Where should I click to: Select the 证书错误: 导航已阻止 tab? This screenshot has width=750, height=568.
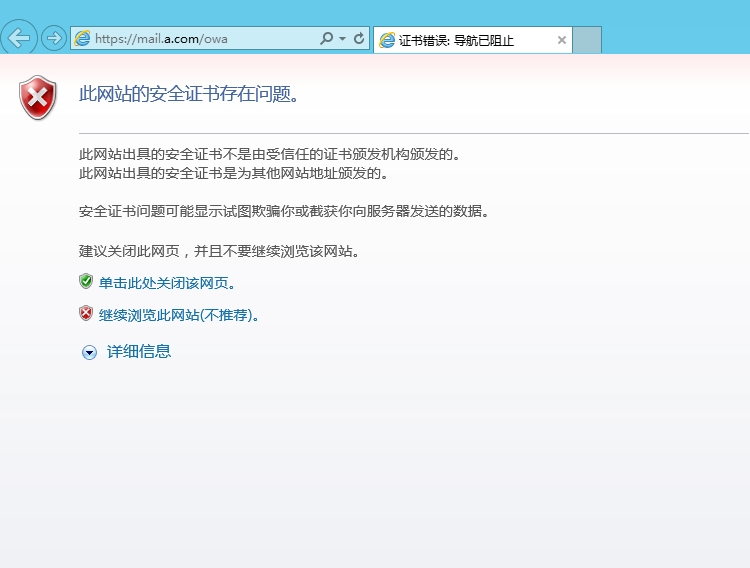point(473,40)
